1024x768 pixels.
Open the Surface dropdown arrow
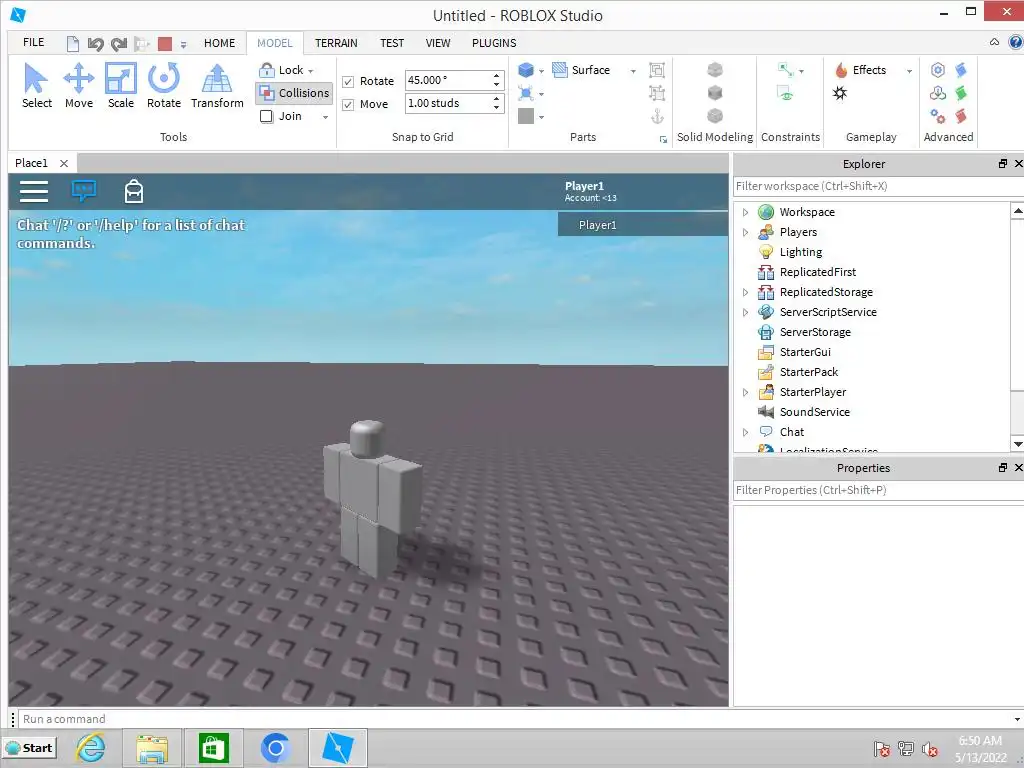[633, 71]
